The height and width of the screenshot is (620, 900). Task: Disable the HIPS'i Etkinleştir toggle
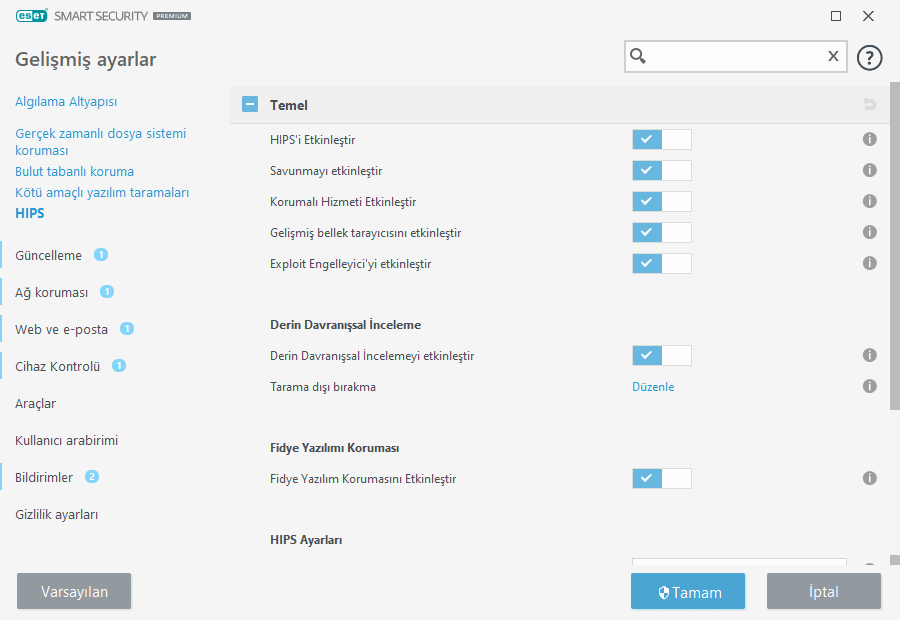click(661, 140)
